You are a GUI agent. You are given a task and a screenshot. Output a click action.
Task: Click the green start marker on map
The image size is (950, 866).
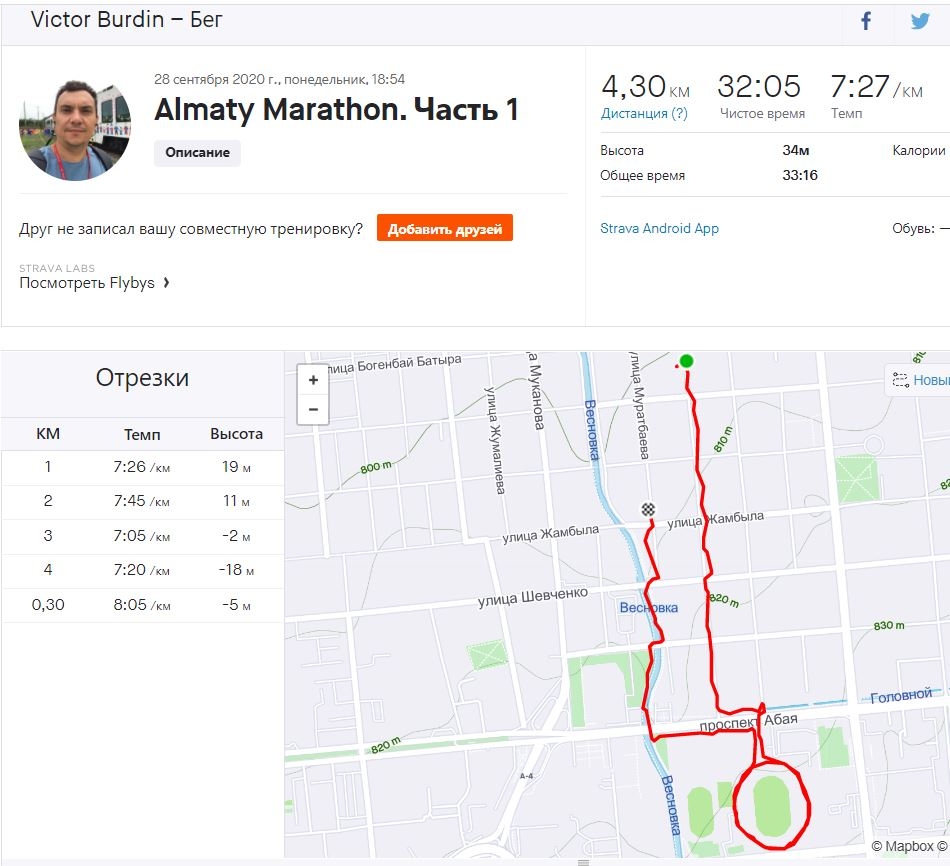(686, 361)
